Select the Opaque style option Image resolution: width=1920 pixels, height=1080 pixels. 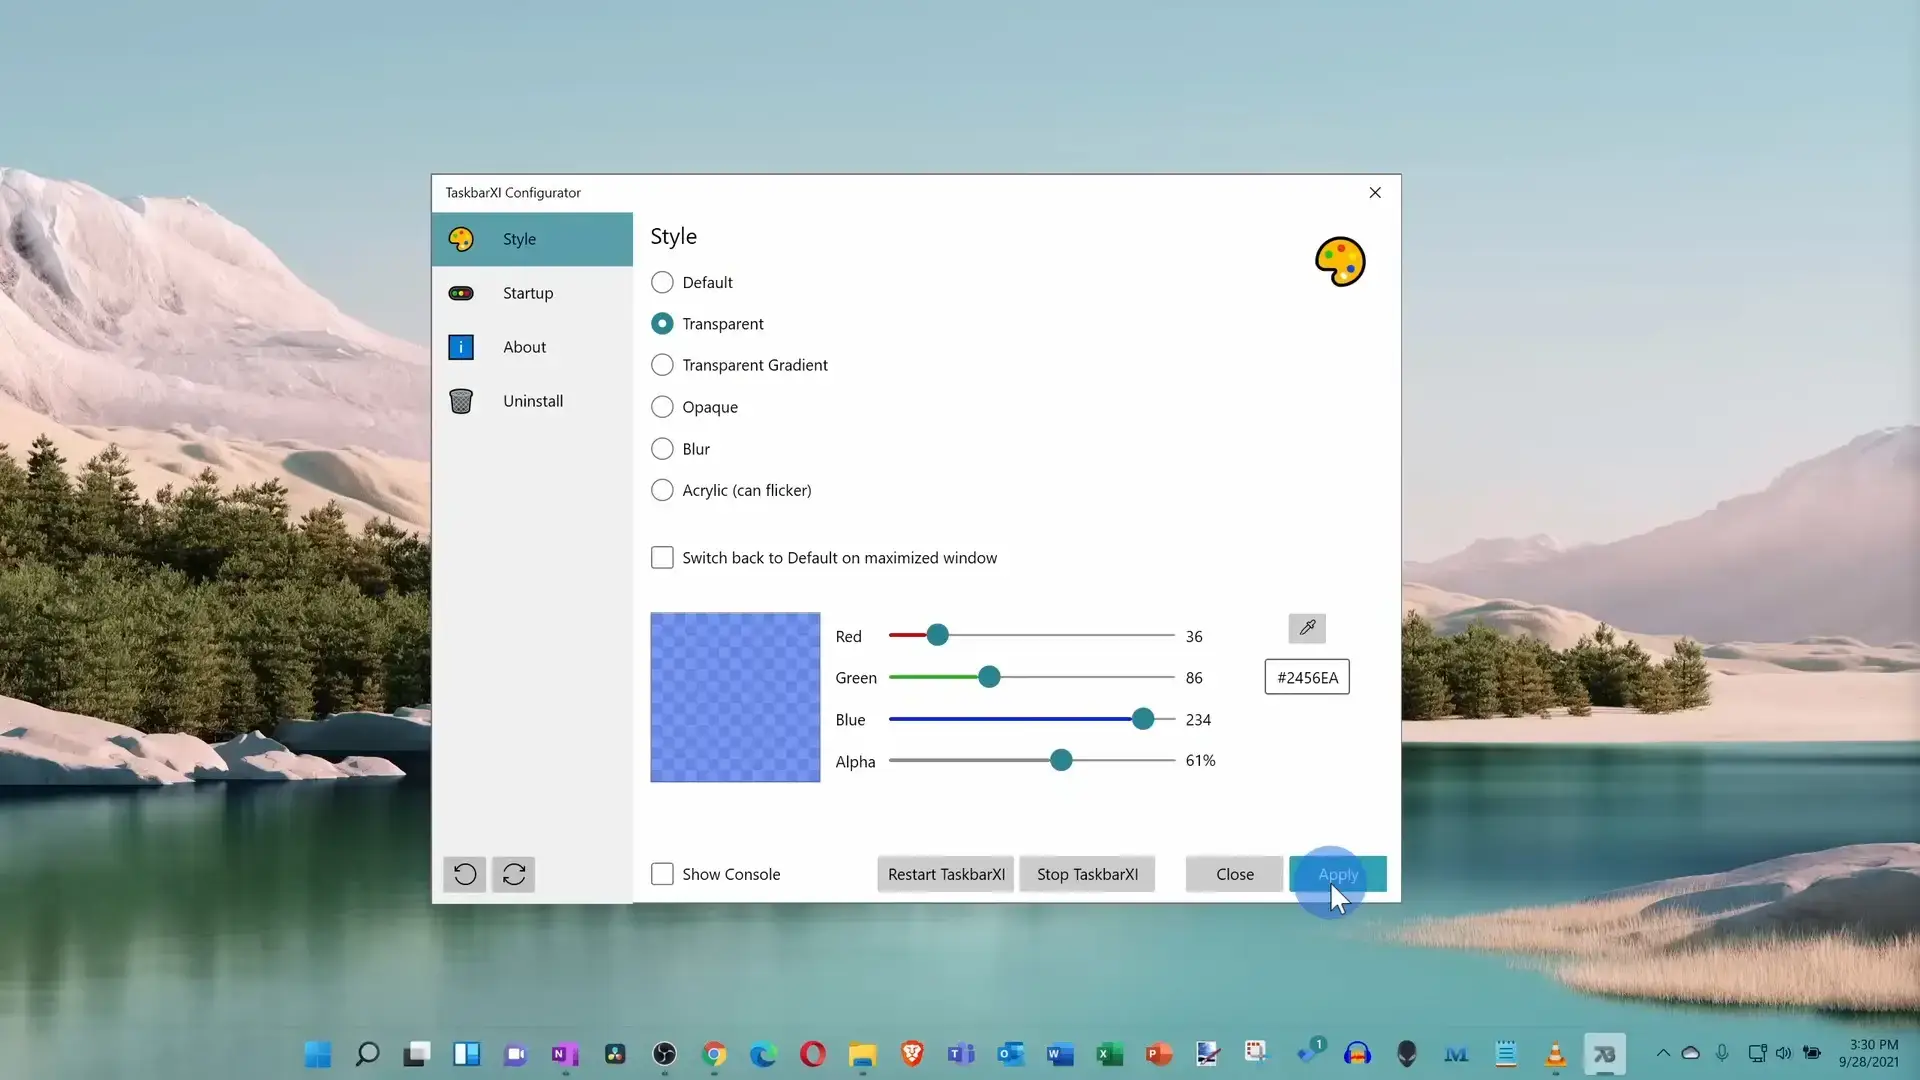[x=662, y=407]
